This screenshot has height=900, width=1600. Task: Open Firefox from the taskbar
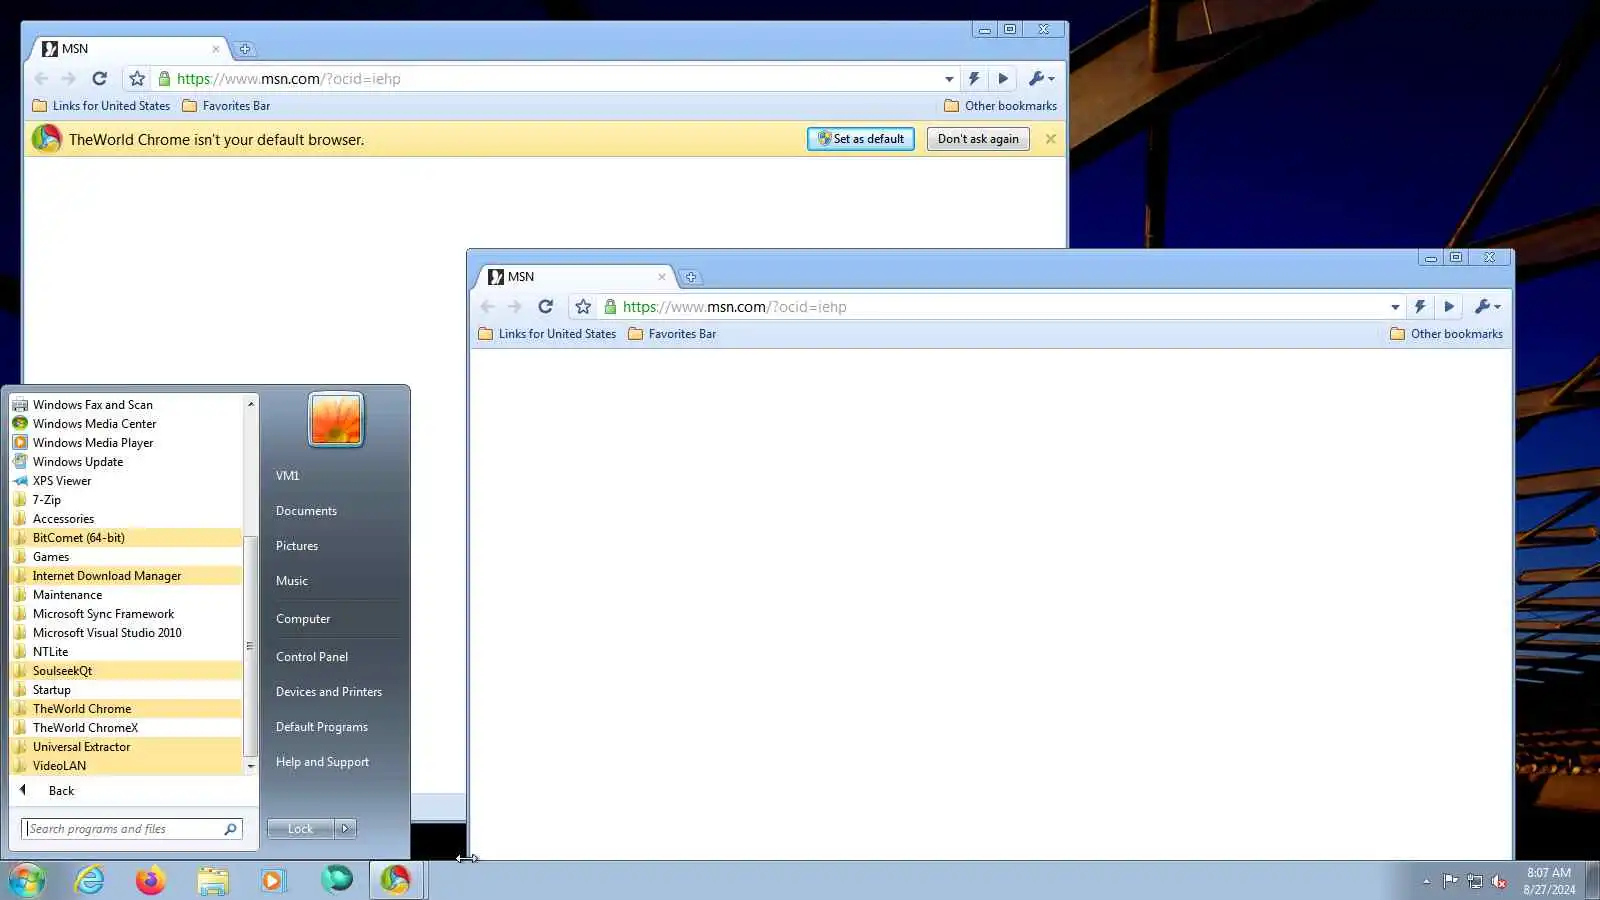click(x=151, y=880)
